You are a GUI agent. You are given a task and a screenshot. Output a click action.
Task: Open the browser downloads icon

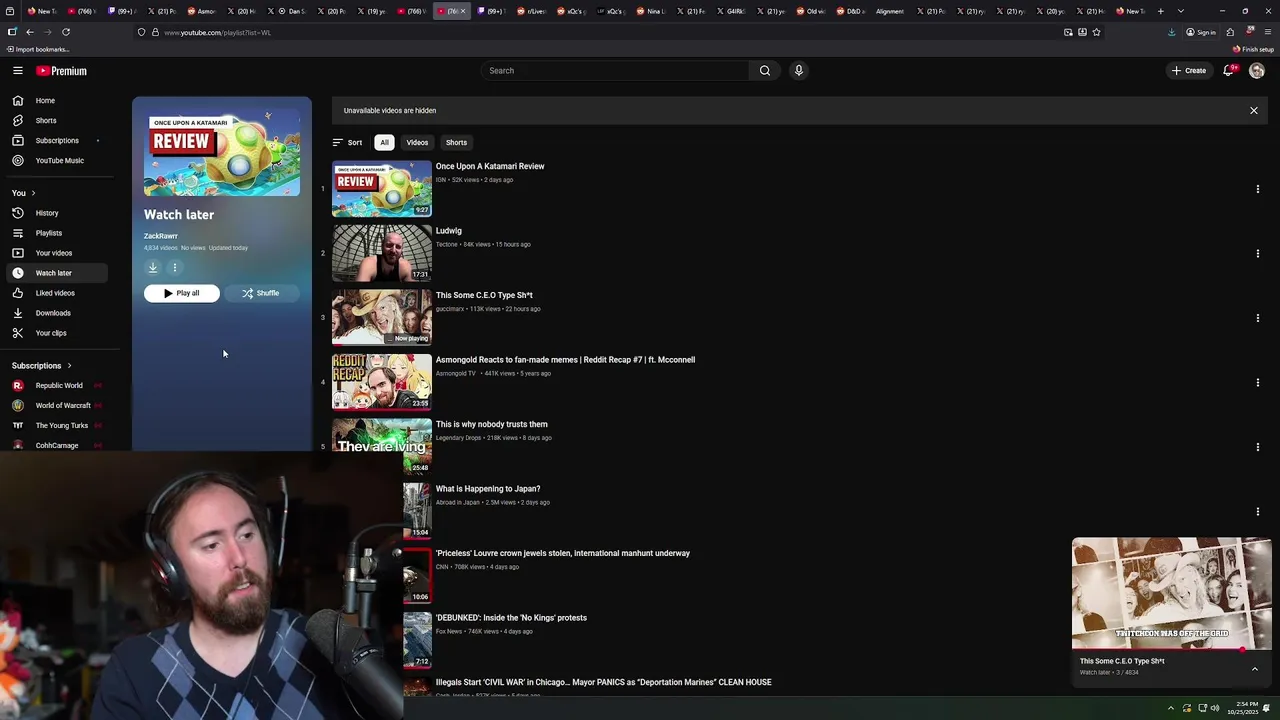pos(1171,32)
